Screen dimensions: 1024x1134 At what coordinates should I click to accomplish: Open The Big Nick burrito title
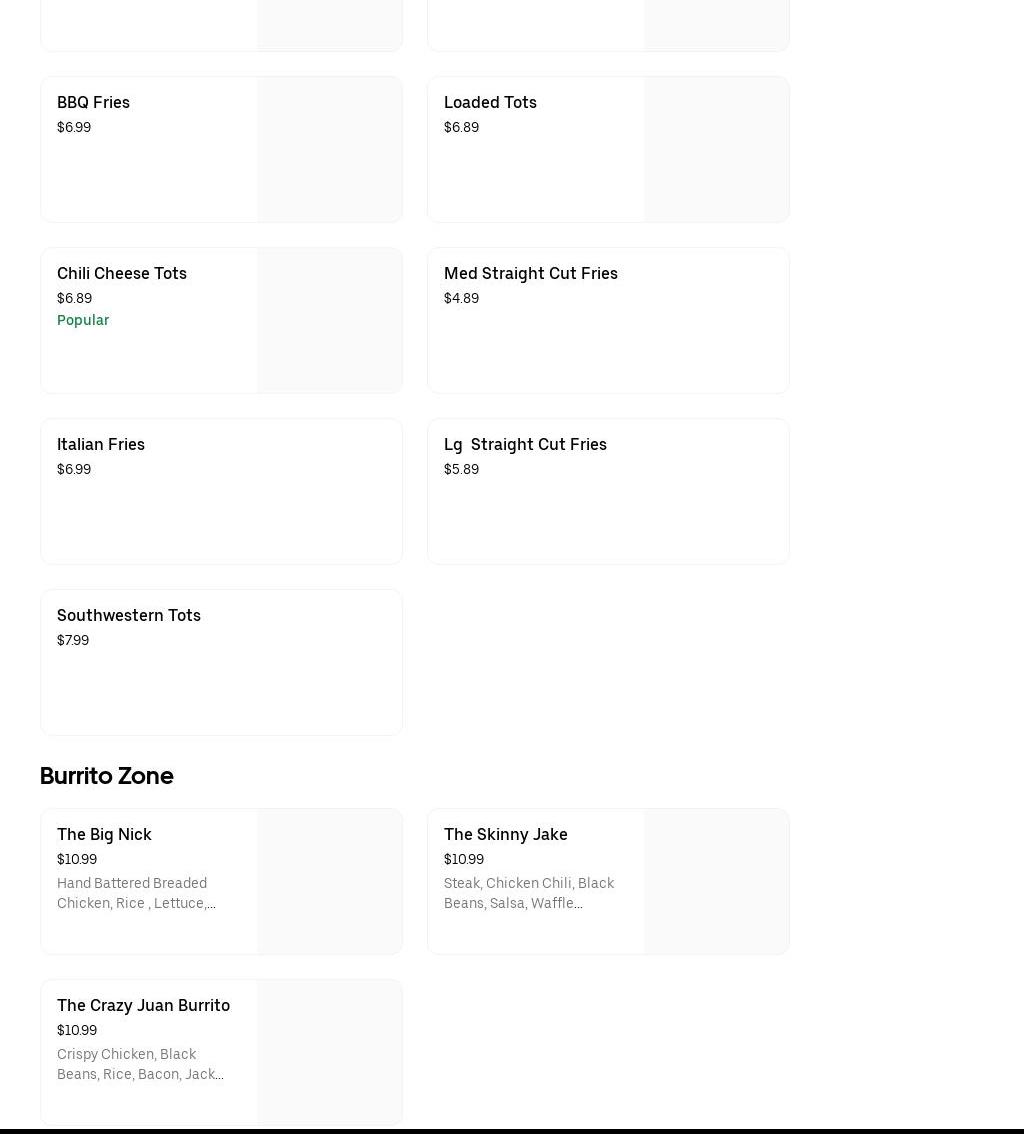(104, 834)
